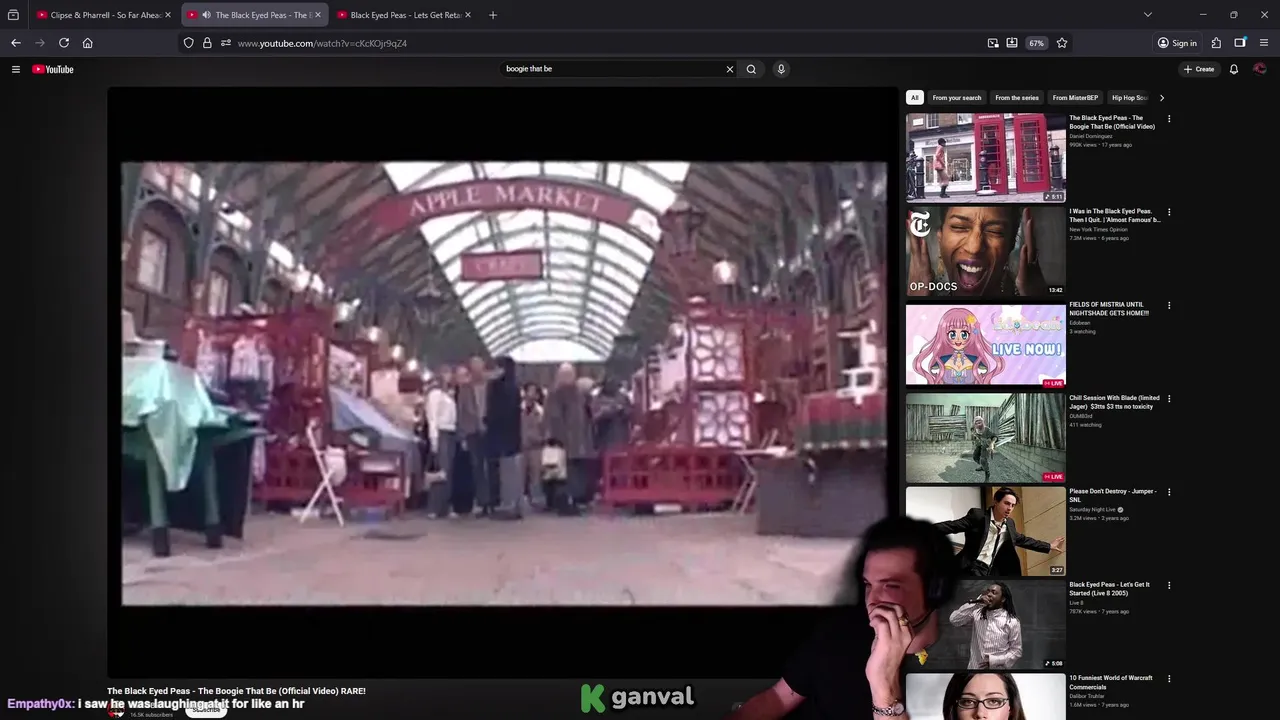Mute the playing Black Eyed Peas tab
The height and width of the screenshot is (720, 1280).
(x=206, y=15)
